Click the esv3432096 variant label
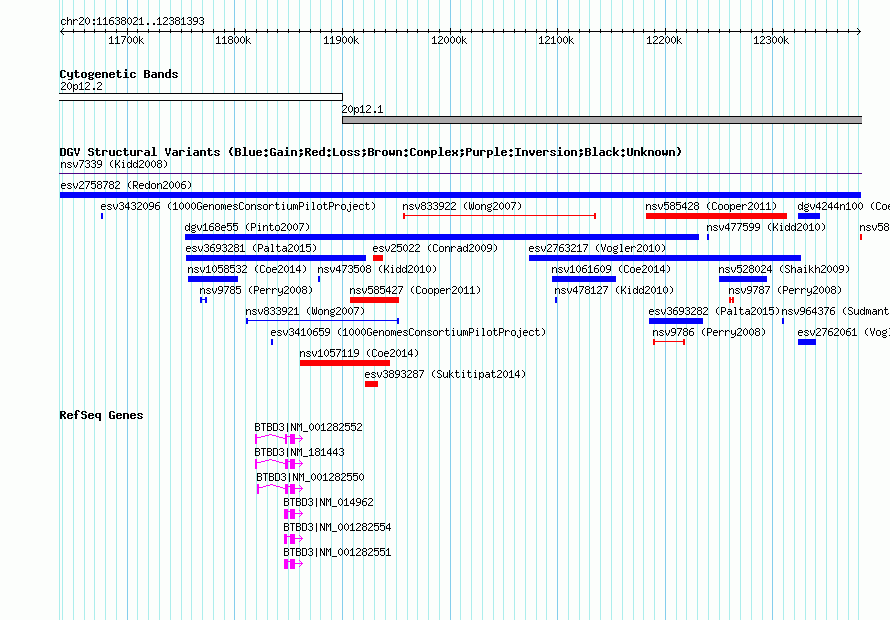The height and width of the screenshot is (620, 890). coord(238,206)
